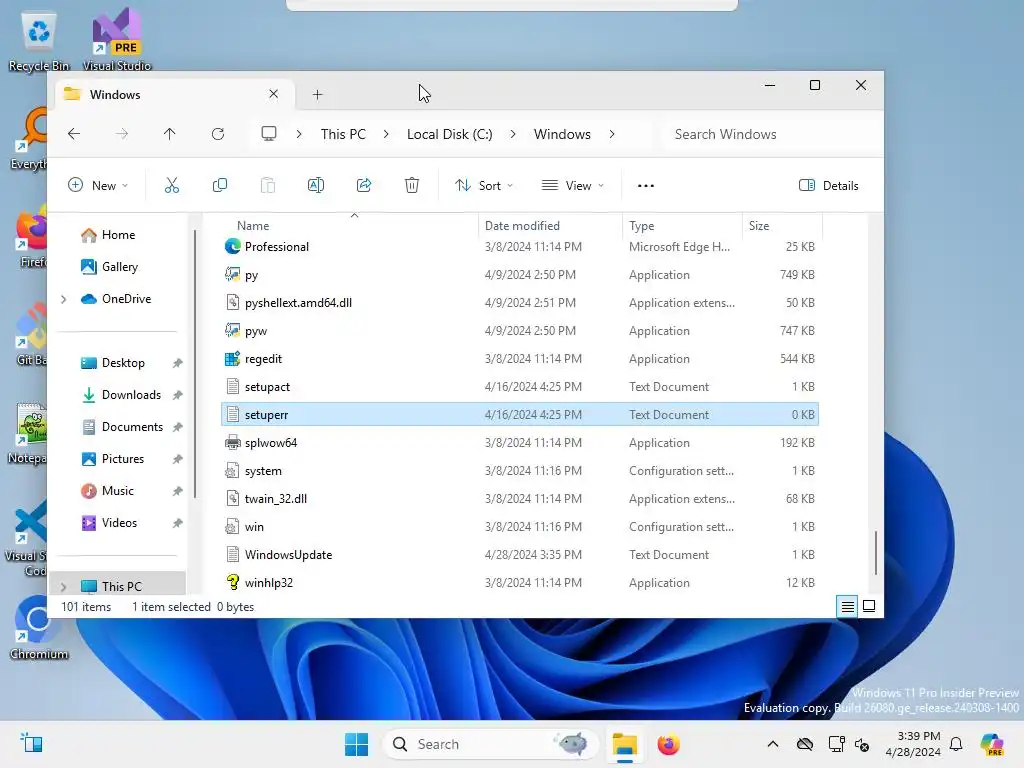The width and height of the screenshot is (1024, 768).
Task: Show hidden system tray icons
Action: point(773,744)
